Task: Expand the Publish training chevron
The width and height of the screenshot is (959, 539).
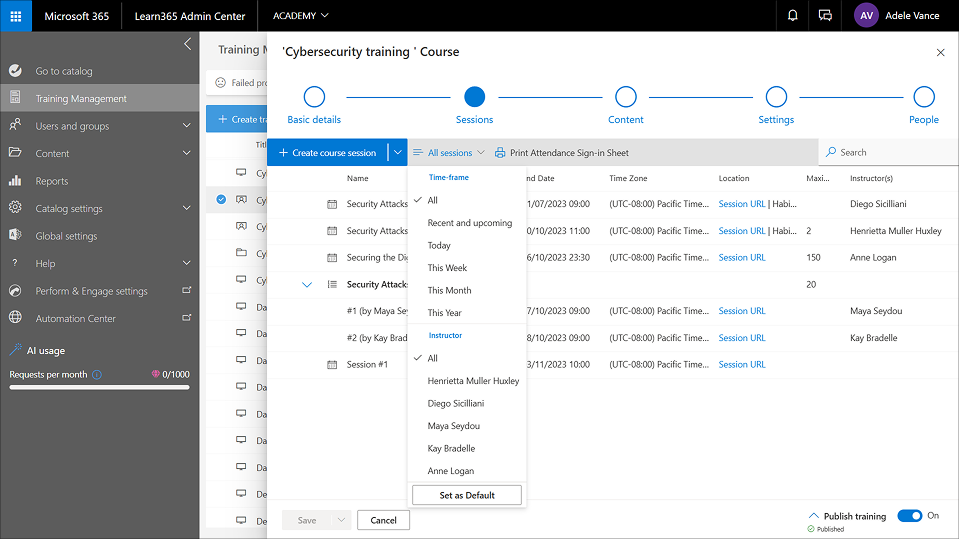Action: [813, 516]
